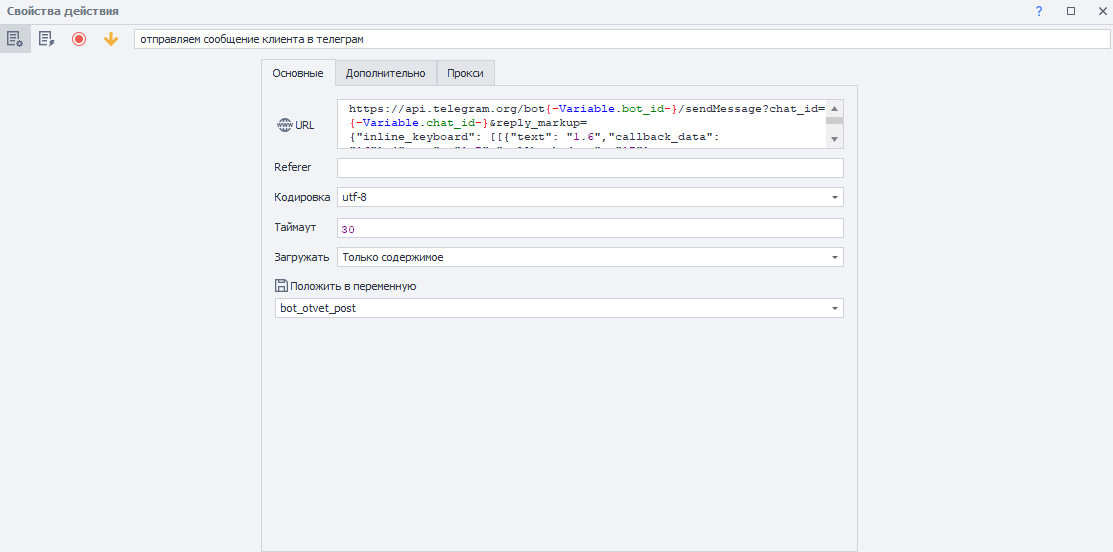Click the document-with-lightning toolbar icon

pyautogui.click(x=46, y=39)
